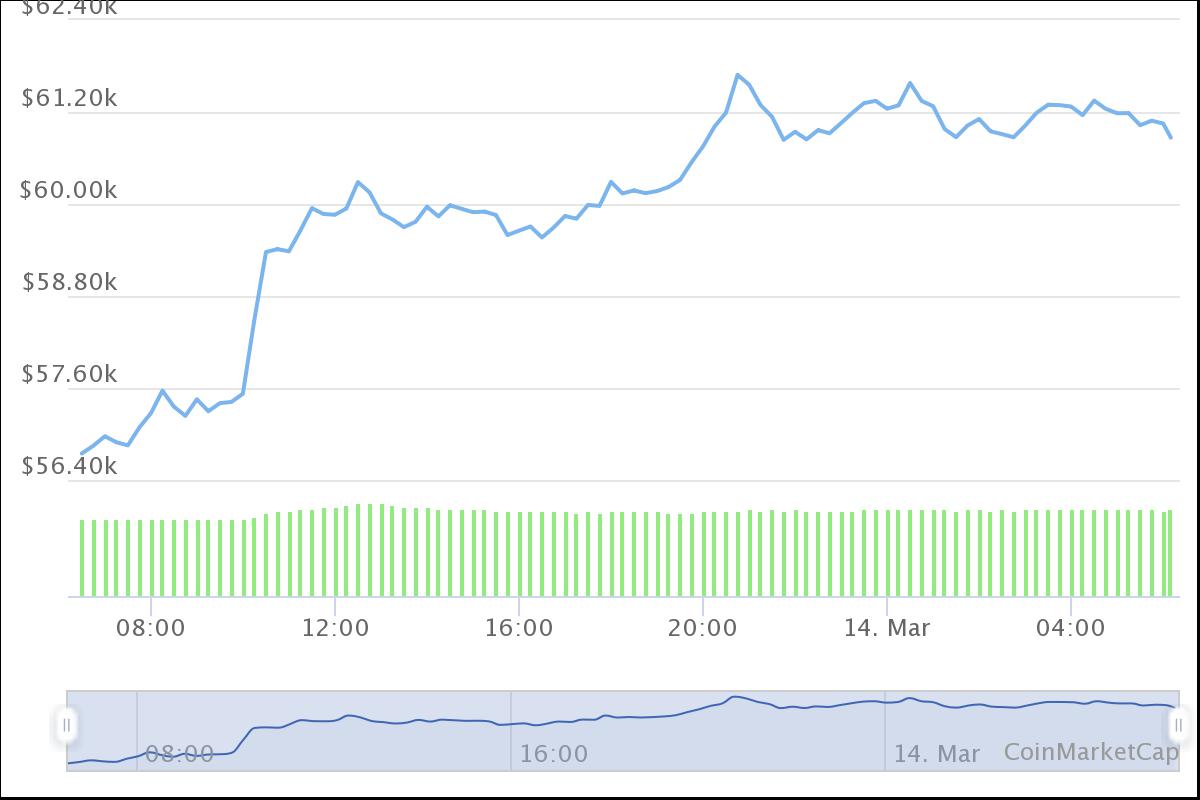Viewport: 1200px width, 800px height.
Task: Click the $61.20k price axis label
Action: pos(70,99)
